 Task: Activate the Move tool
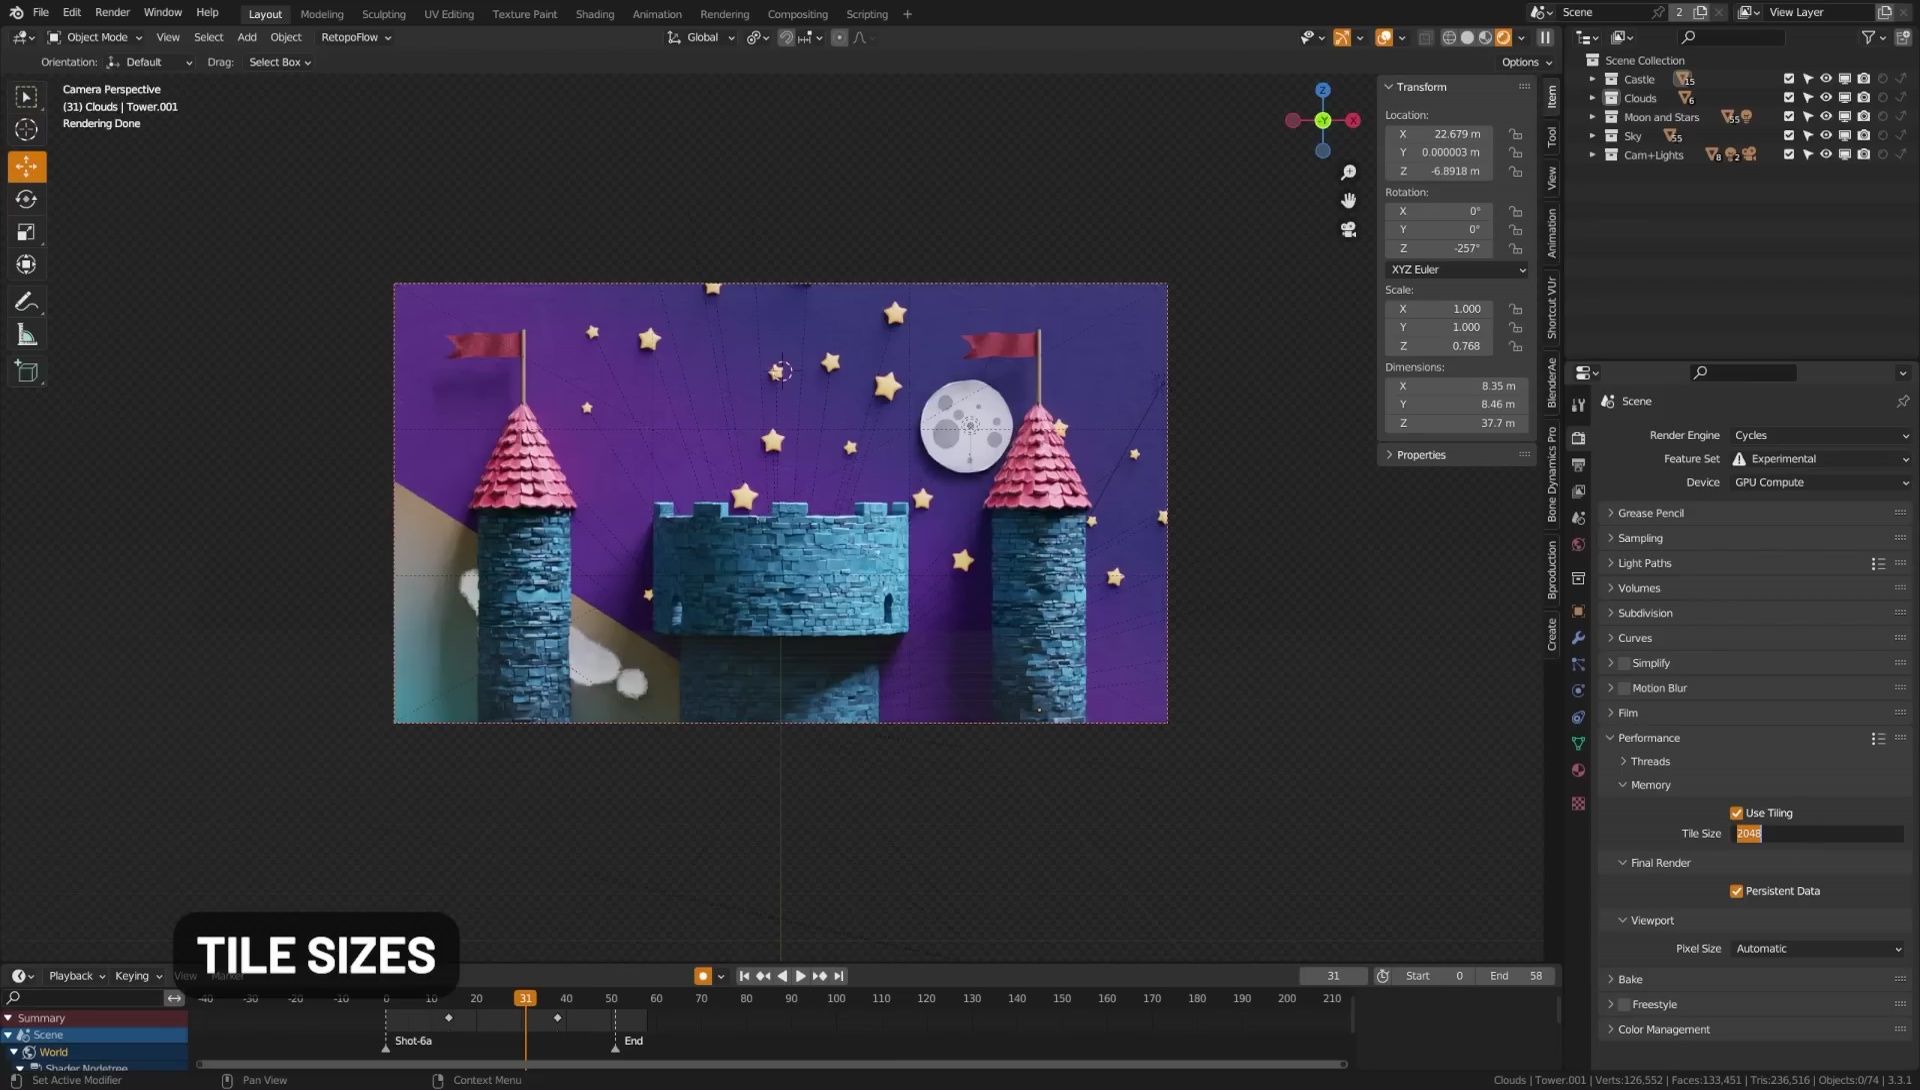[x=27, y=166]
